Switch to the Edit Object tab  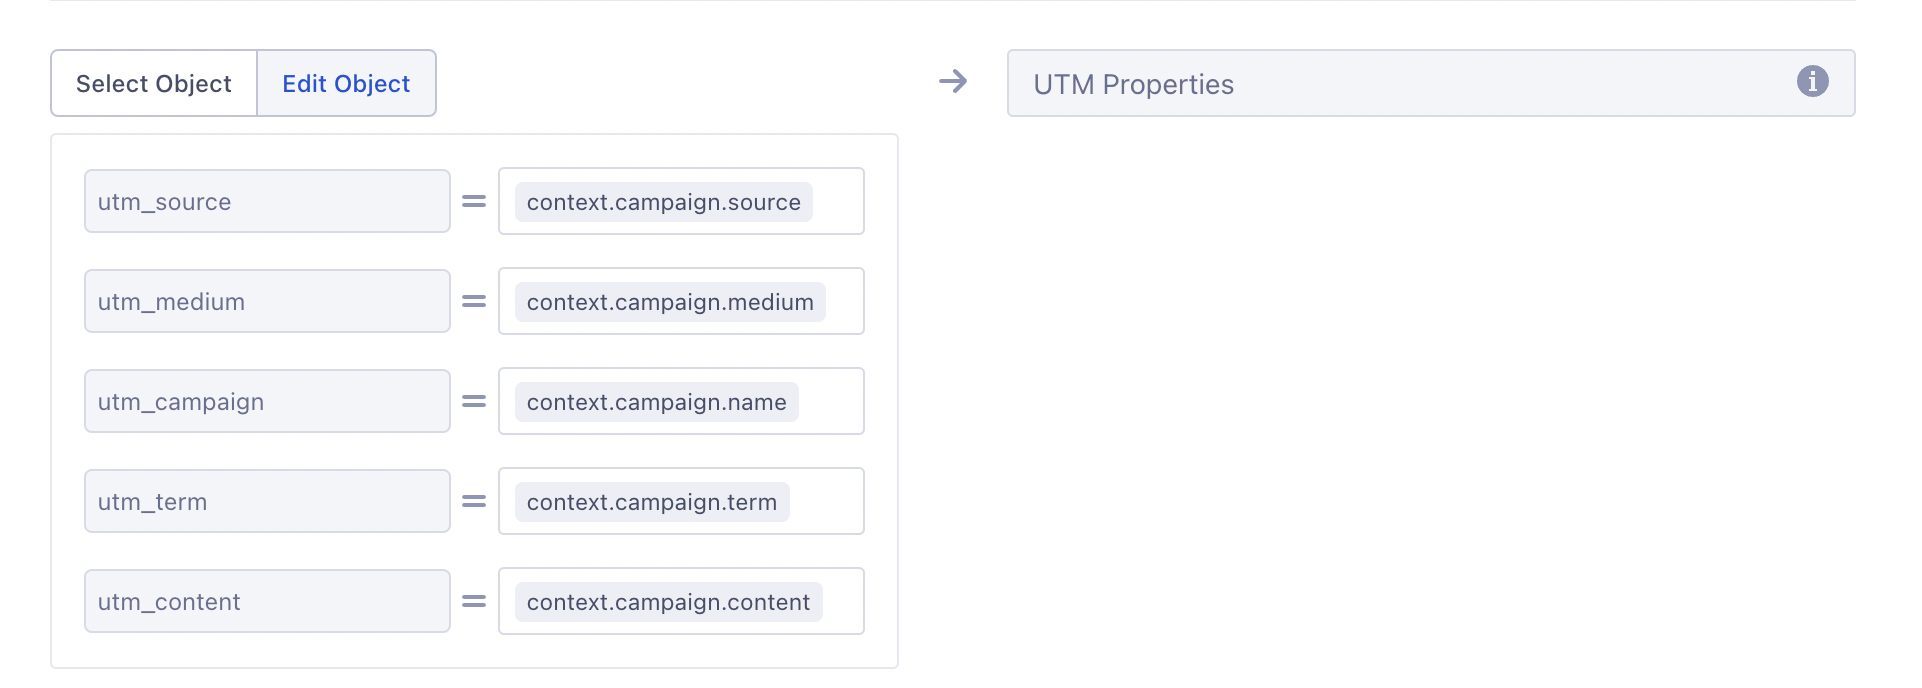(346, 83)
